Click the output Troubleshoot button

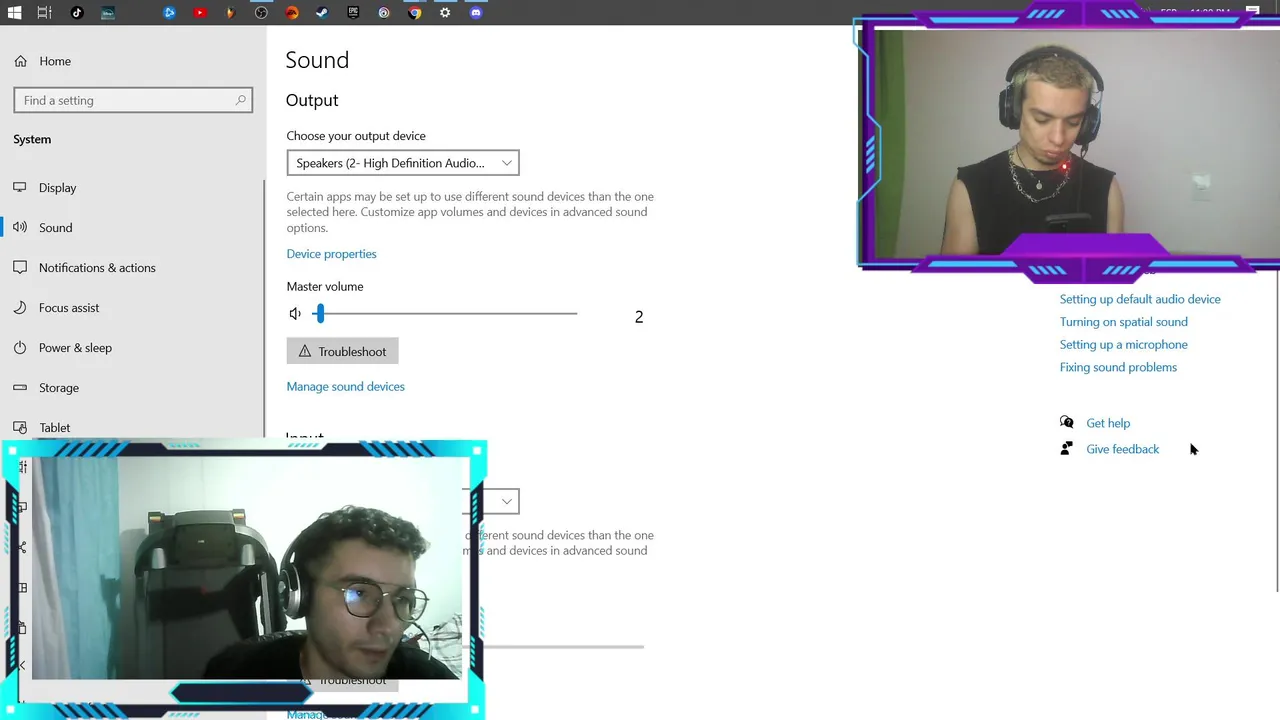pos(343,351)
